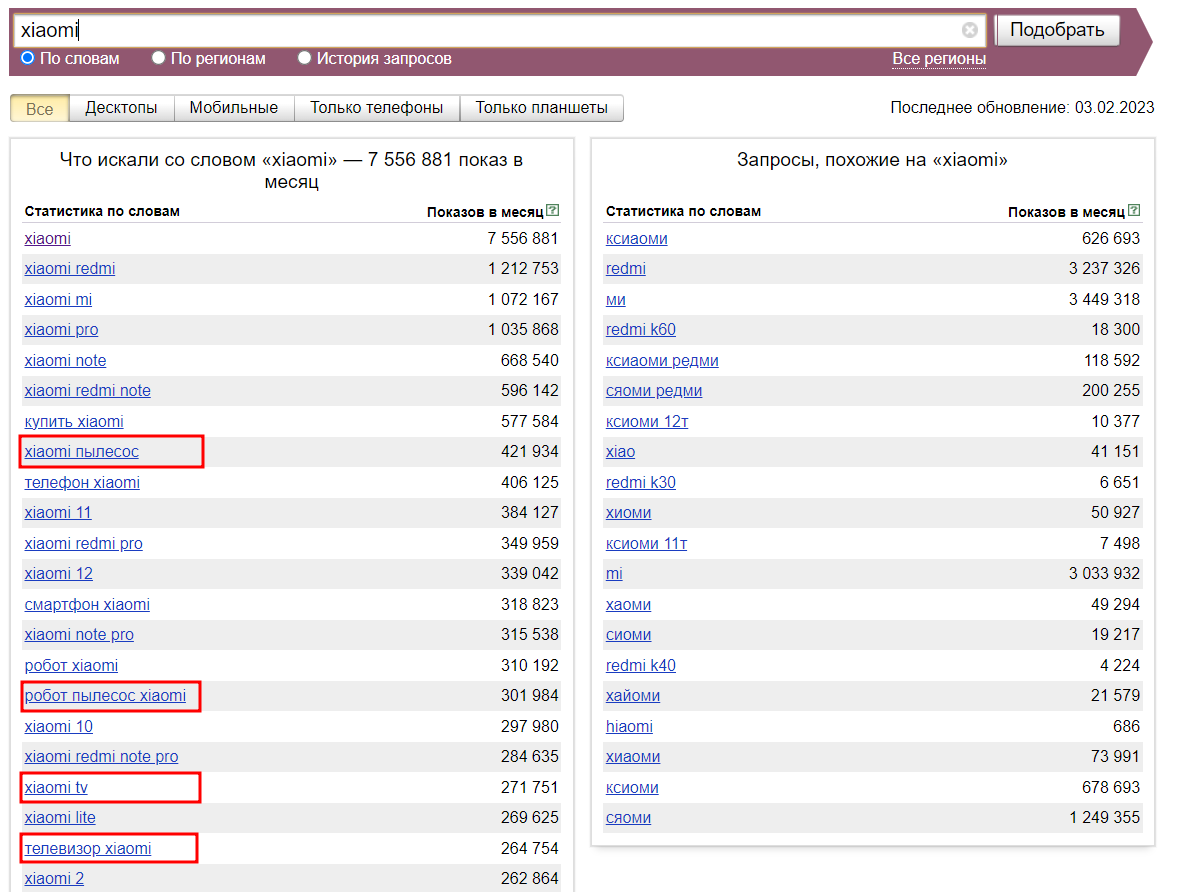Screen dimensions: 1178x892
Task: Open the 'Все регионы' region selector
Action: (x=939, y=59)
